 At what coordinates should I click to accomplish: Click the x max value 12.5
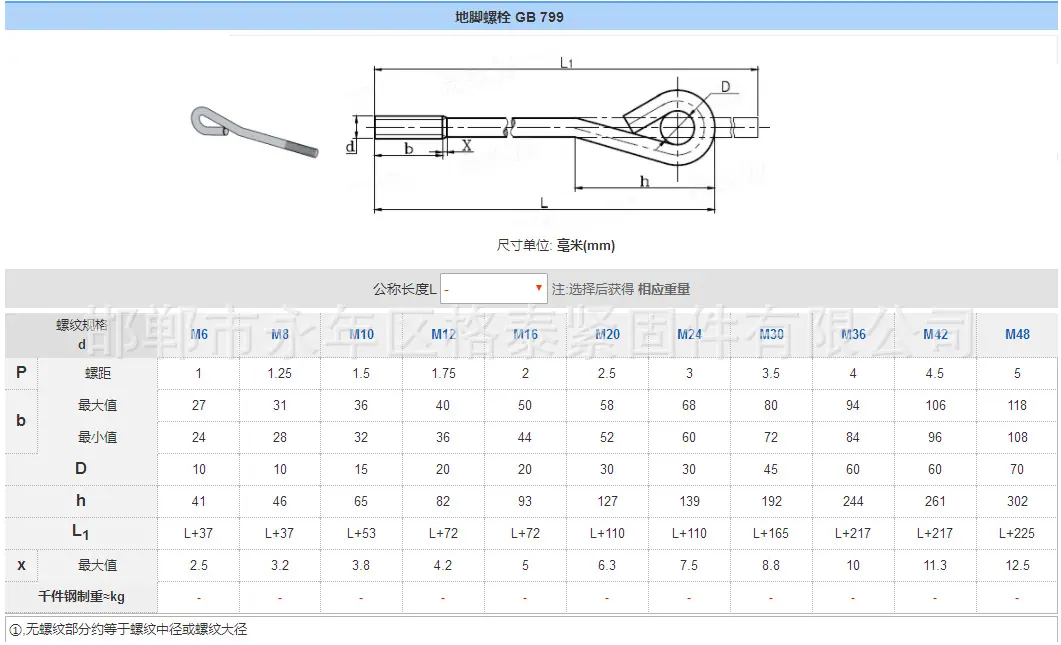1017,565
